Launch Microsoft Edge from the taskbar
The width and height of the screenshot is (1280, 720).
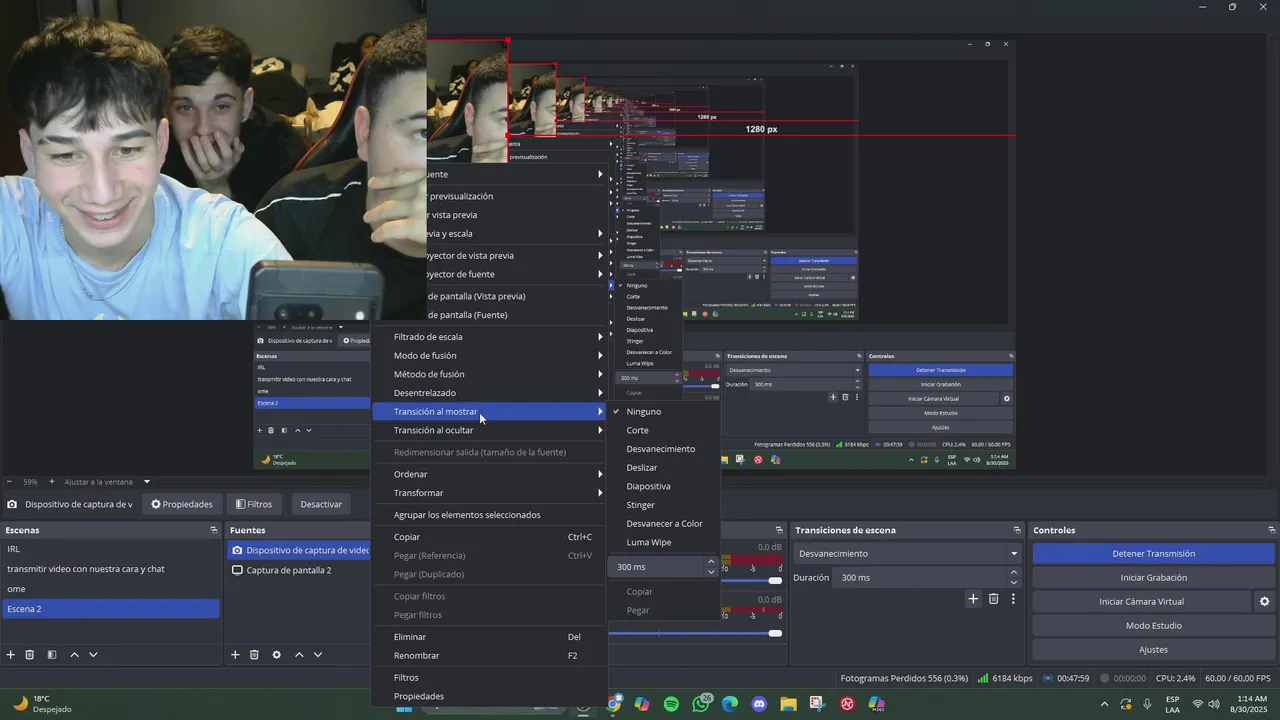coord(729,705)
